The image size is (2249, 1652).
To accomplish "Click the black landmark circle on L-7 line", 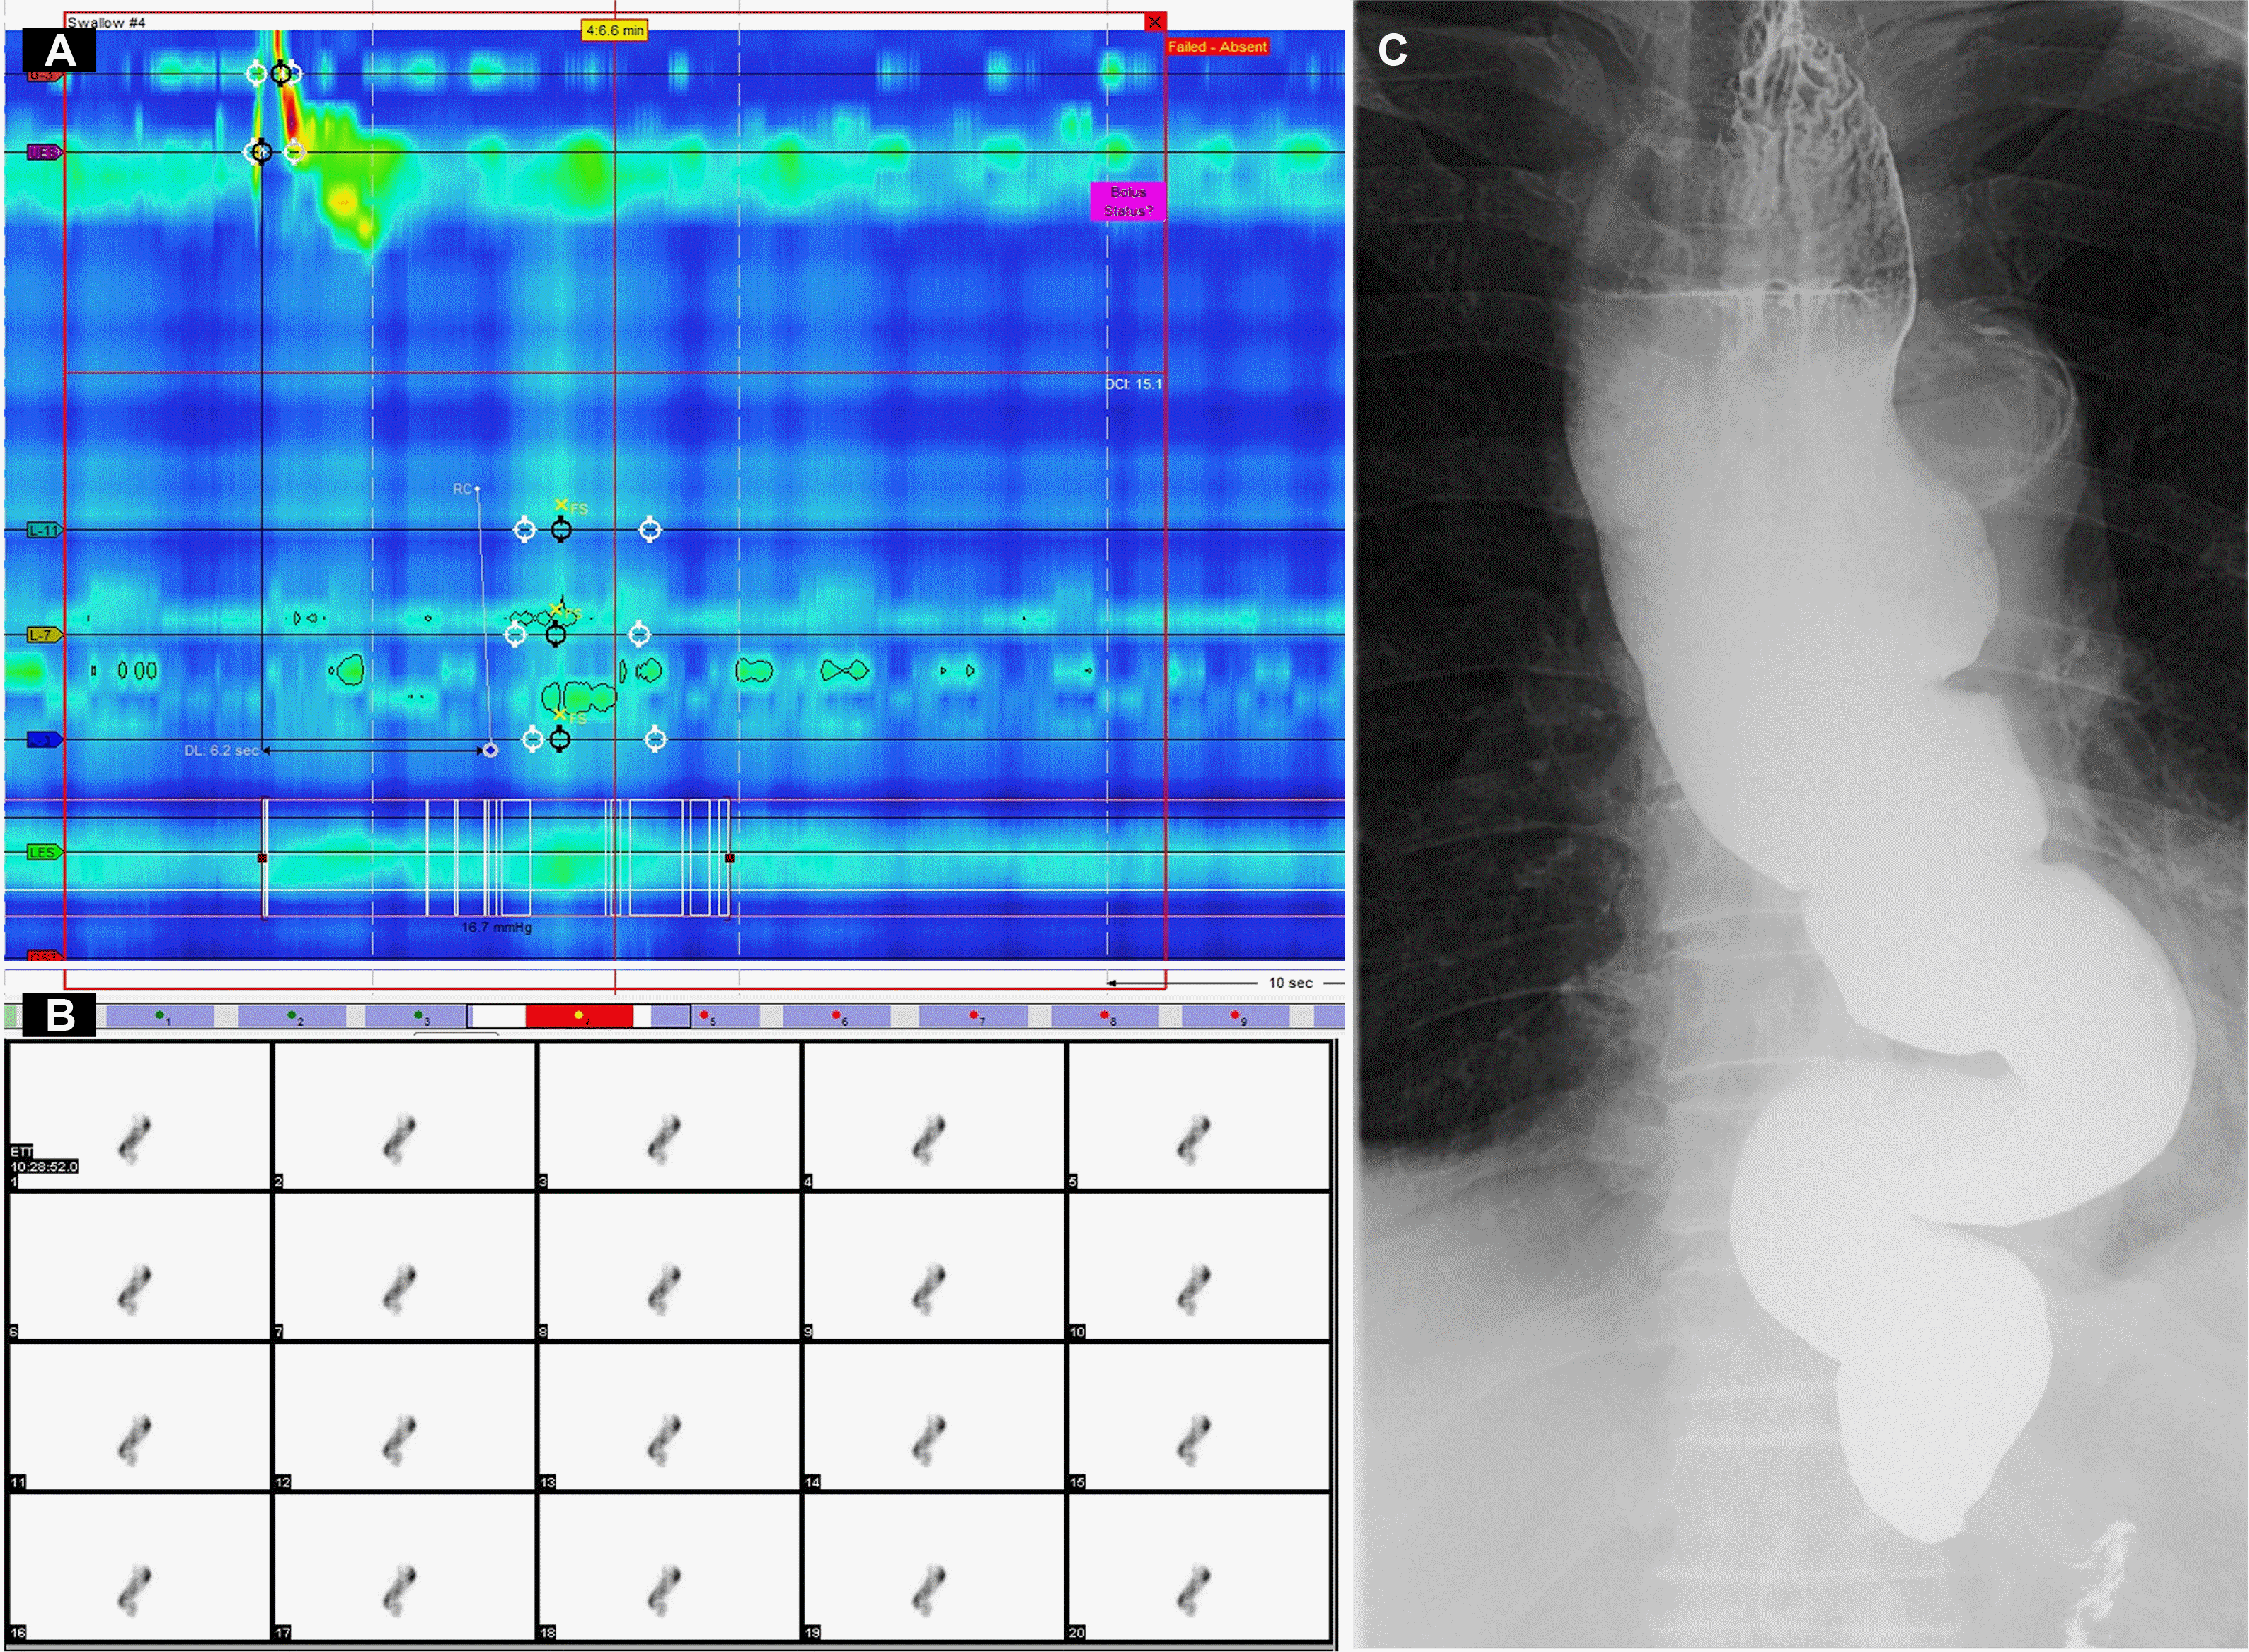I will (556, 634).
